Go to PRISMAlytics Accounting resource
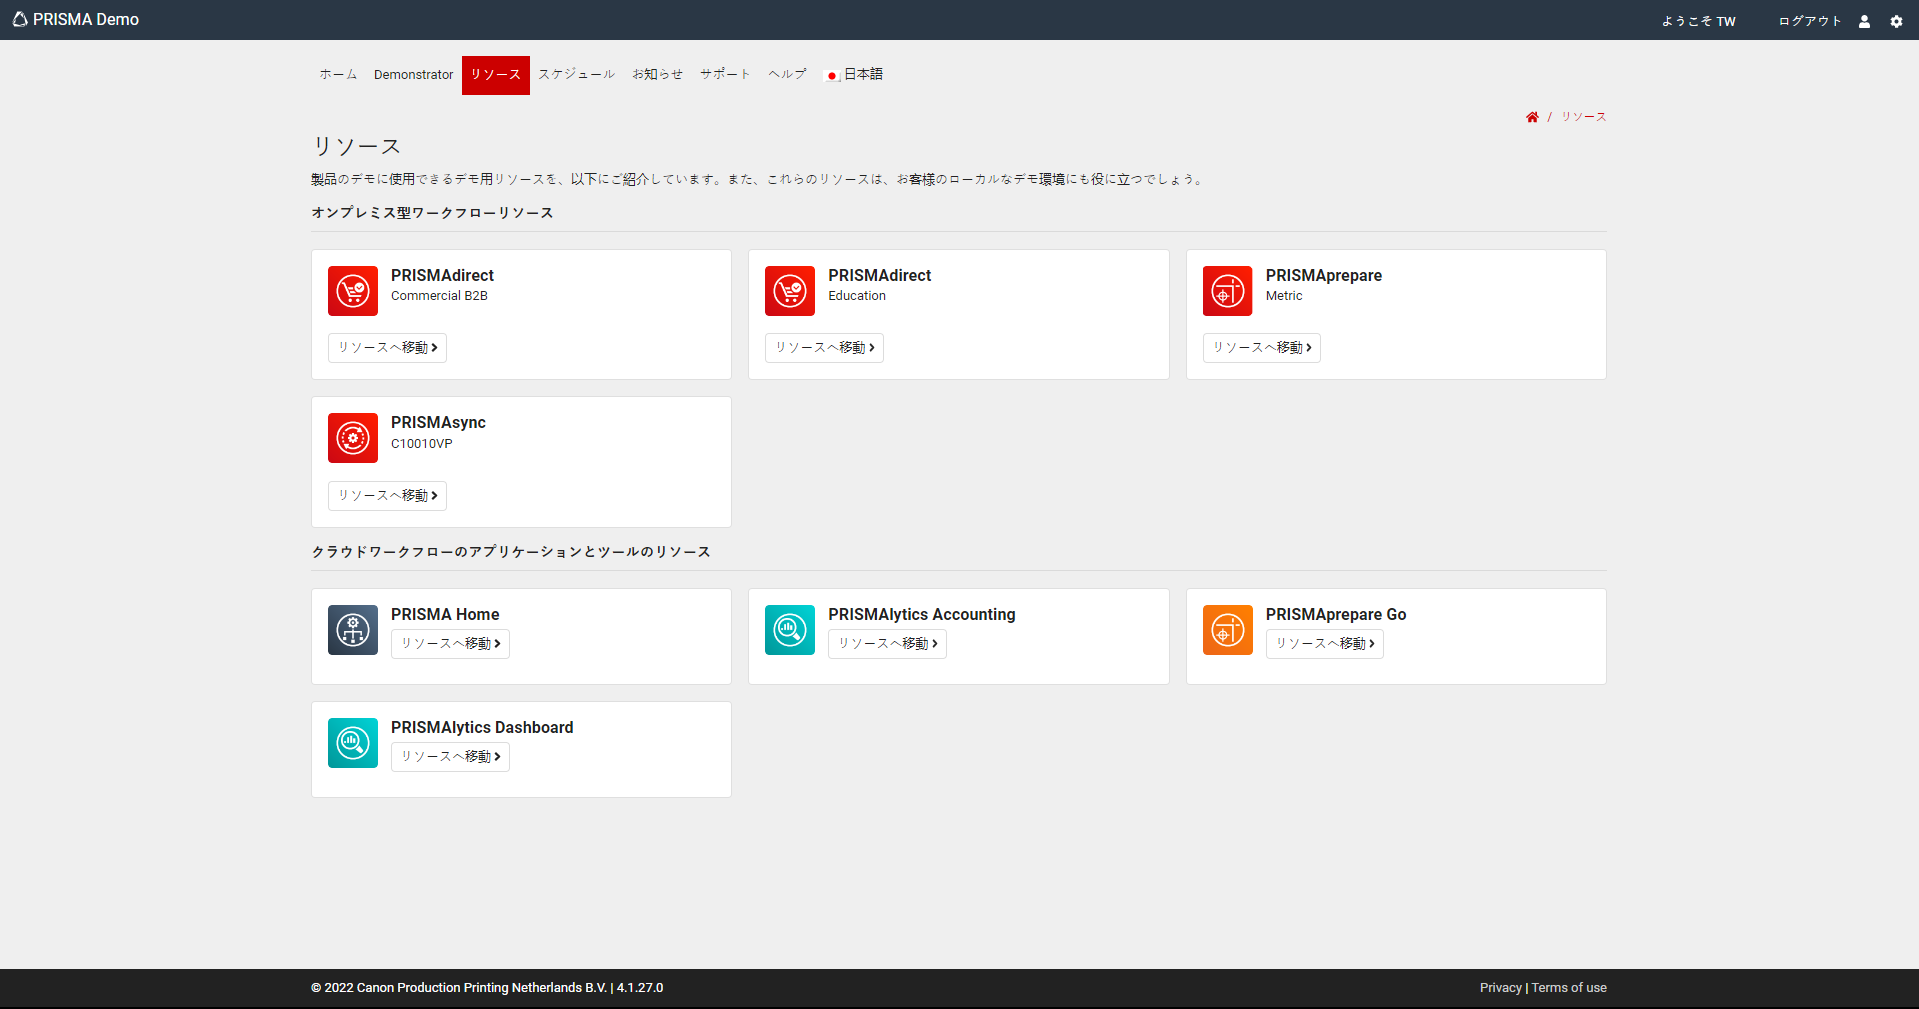The width and height of the screenshot is (1919, 1009). tap(887, 644)
